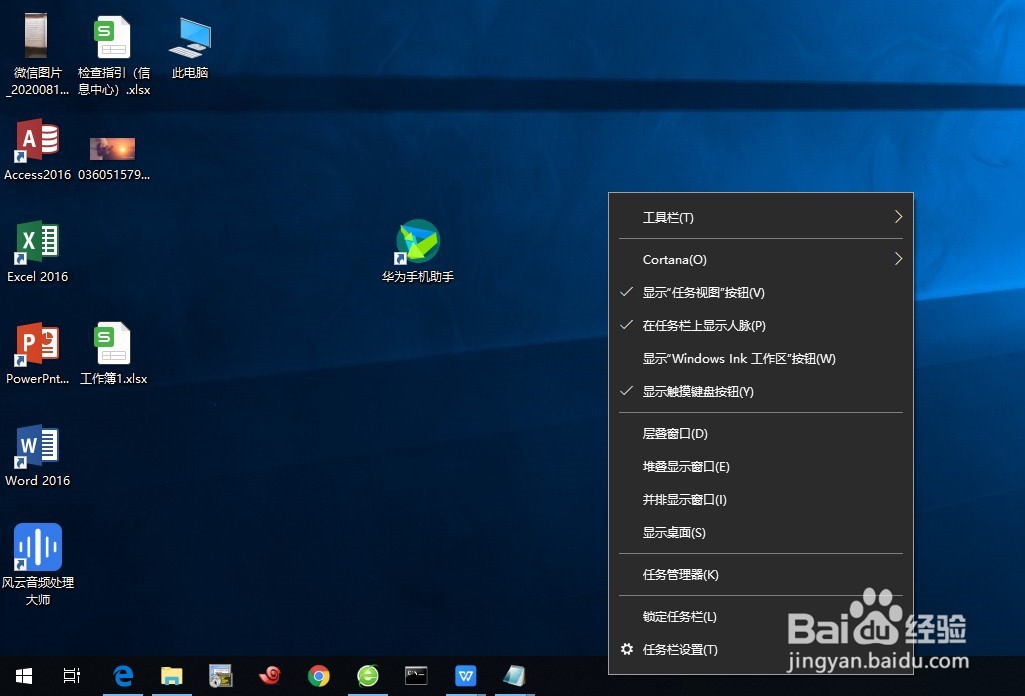
Task: Launch Microsoft Edge on the taskbar
Action: click(122, 676)
